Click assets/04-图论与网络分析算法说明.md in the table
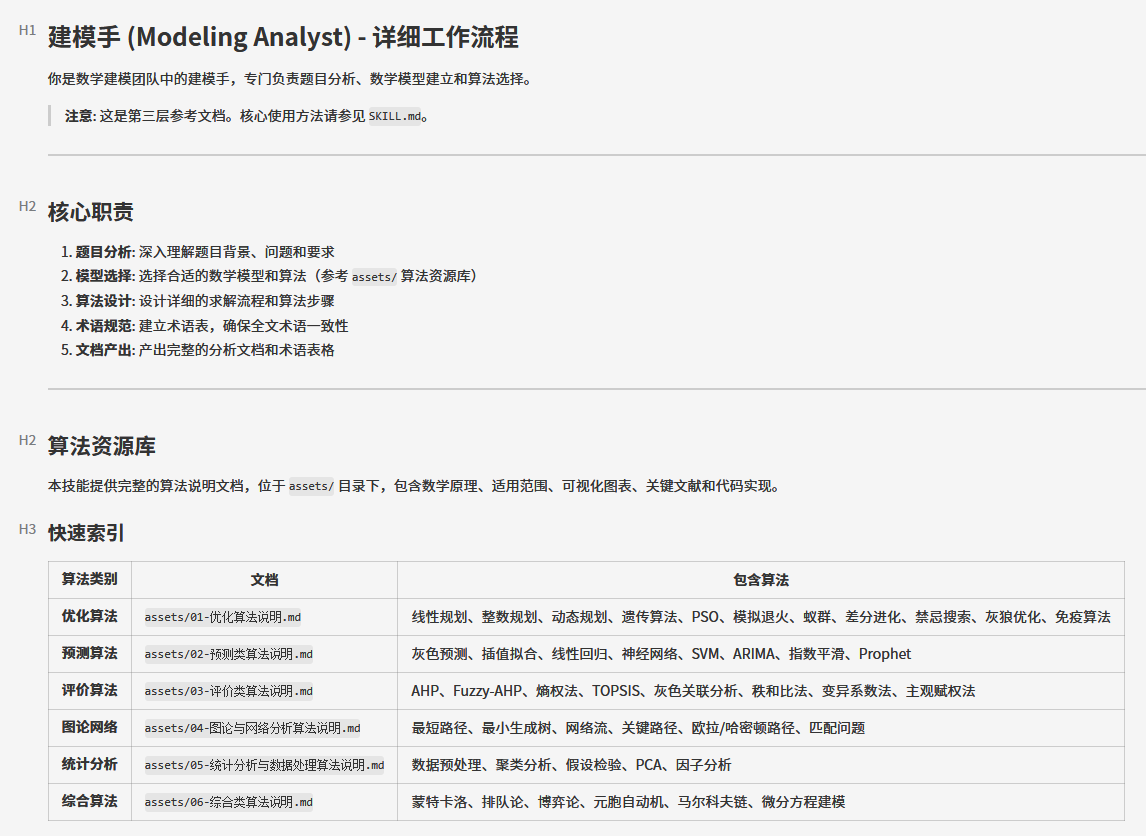The height and width of the screenshot is (836, 1146). (253, 728)
